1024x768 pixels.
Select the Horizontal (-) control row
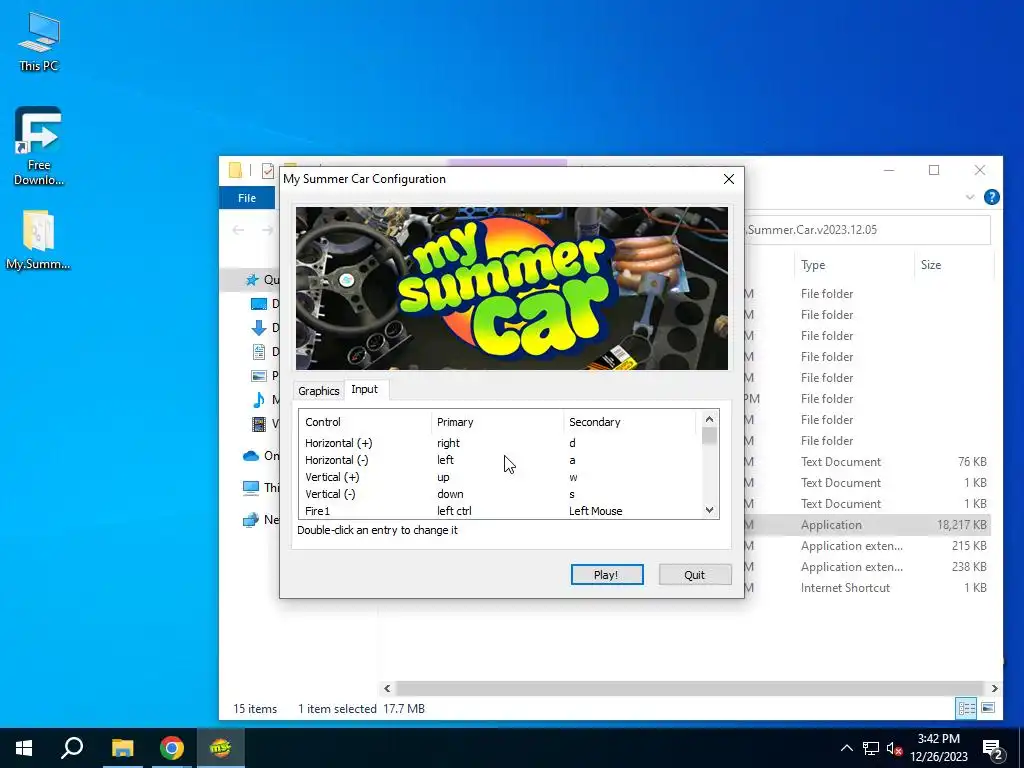(x=498, y=460)
